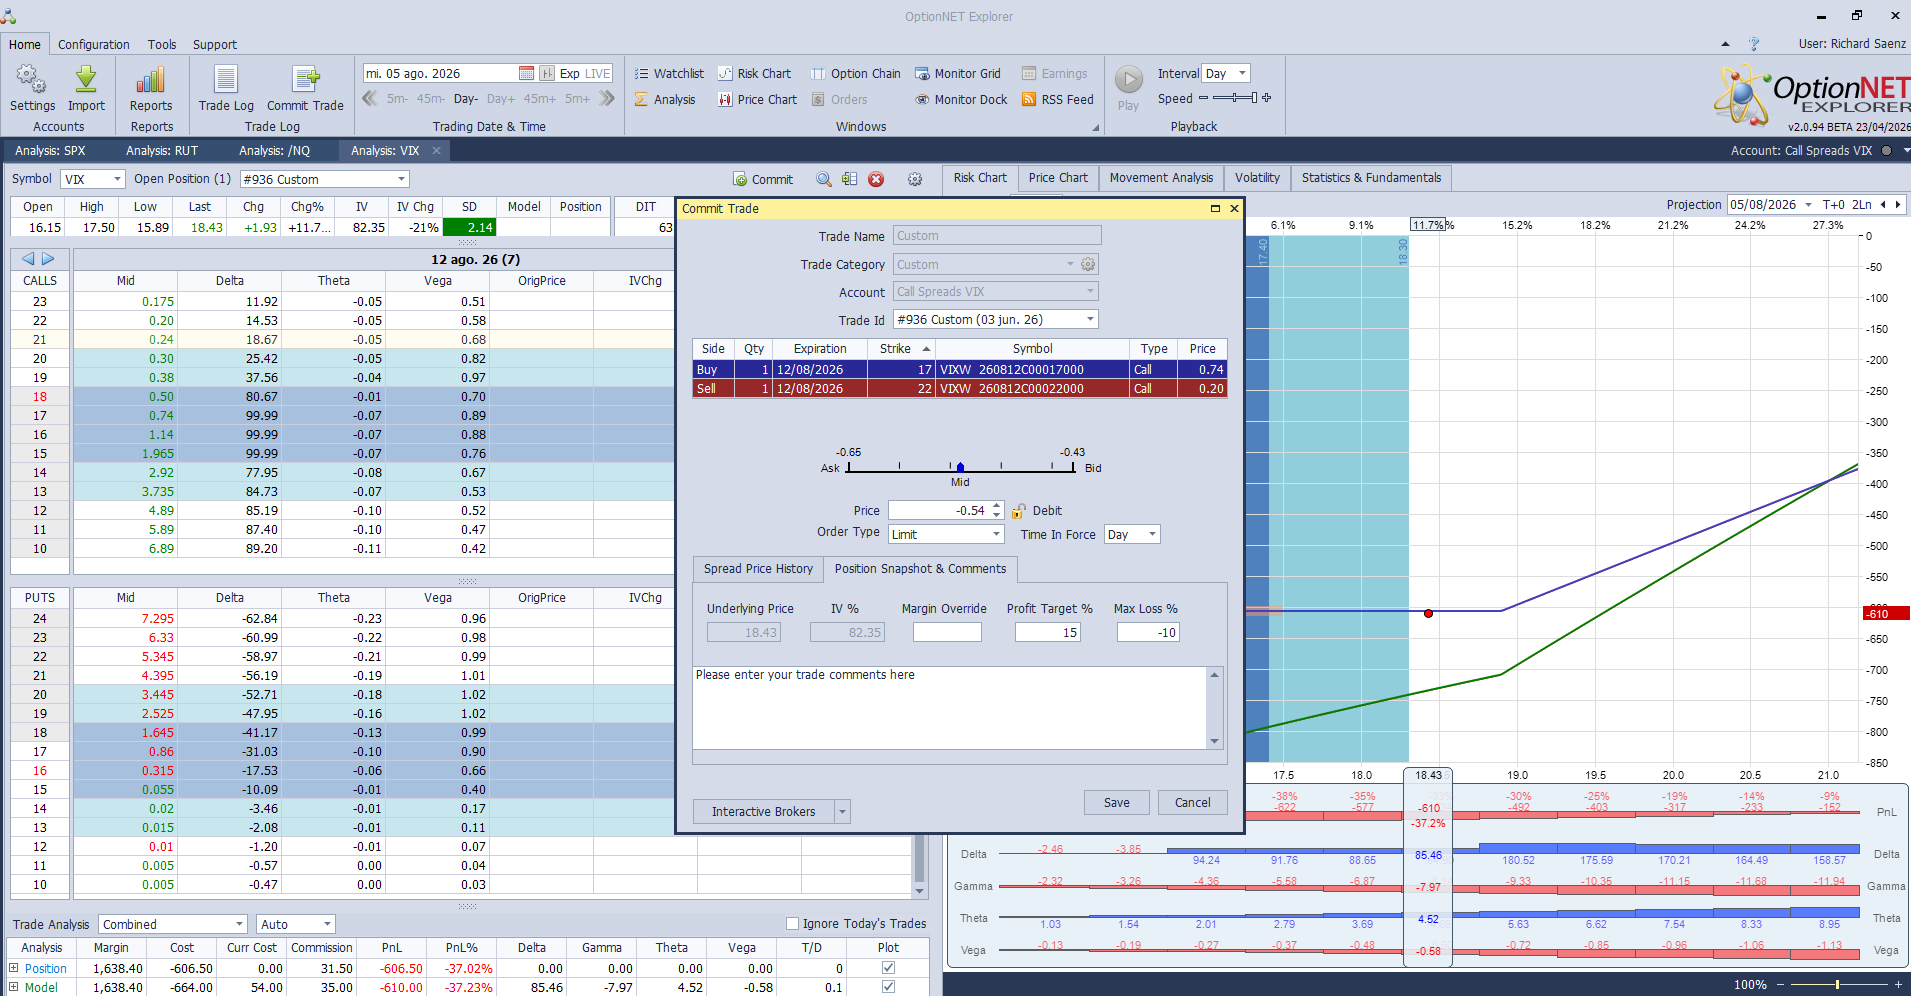The image size is (1911, 996).
Task: Open the Projection date dropdown
Action: (1808, 204)
